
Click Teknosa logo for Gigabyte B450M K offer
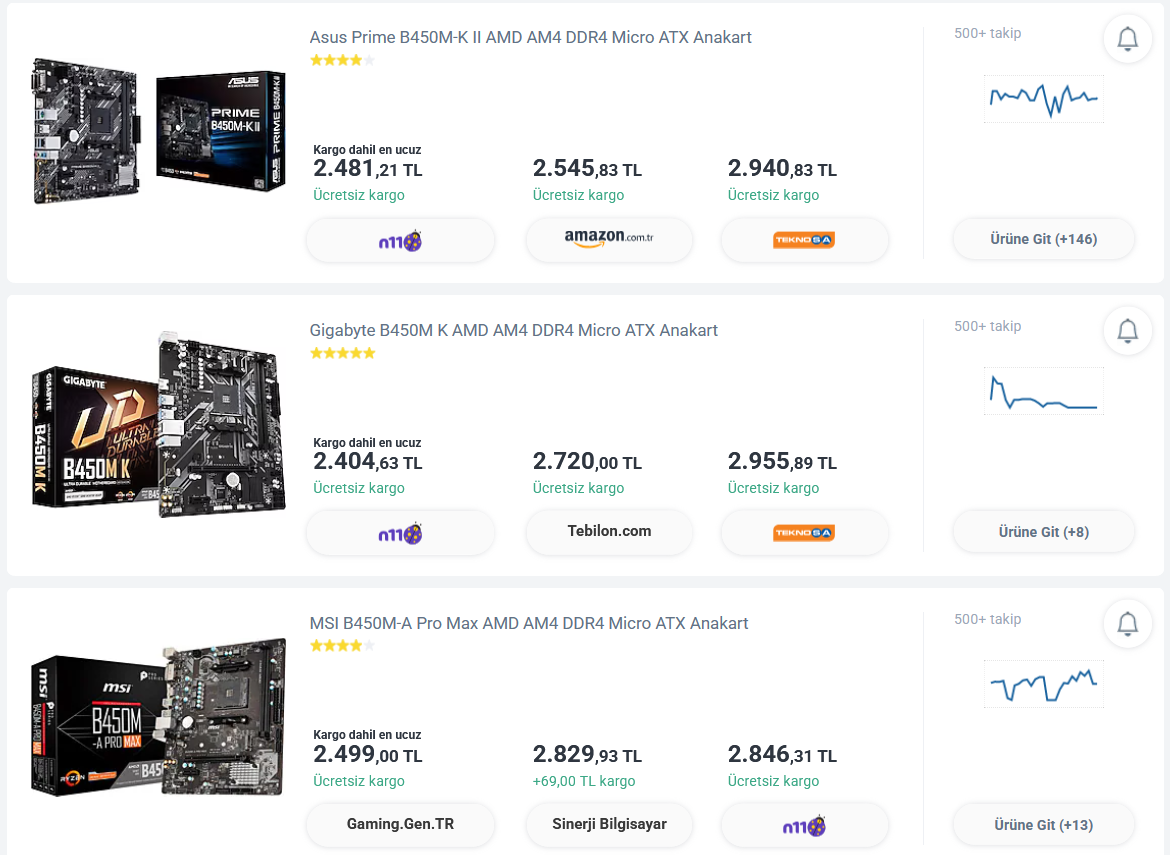click(804, 533)
